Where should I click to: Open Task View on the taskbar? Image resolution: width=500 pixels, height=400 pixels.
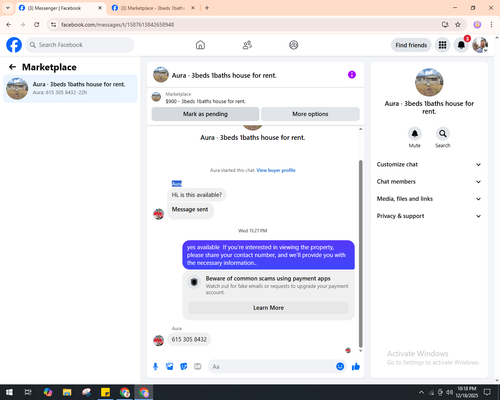click(28, 392)
